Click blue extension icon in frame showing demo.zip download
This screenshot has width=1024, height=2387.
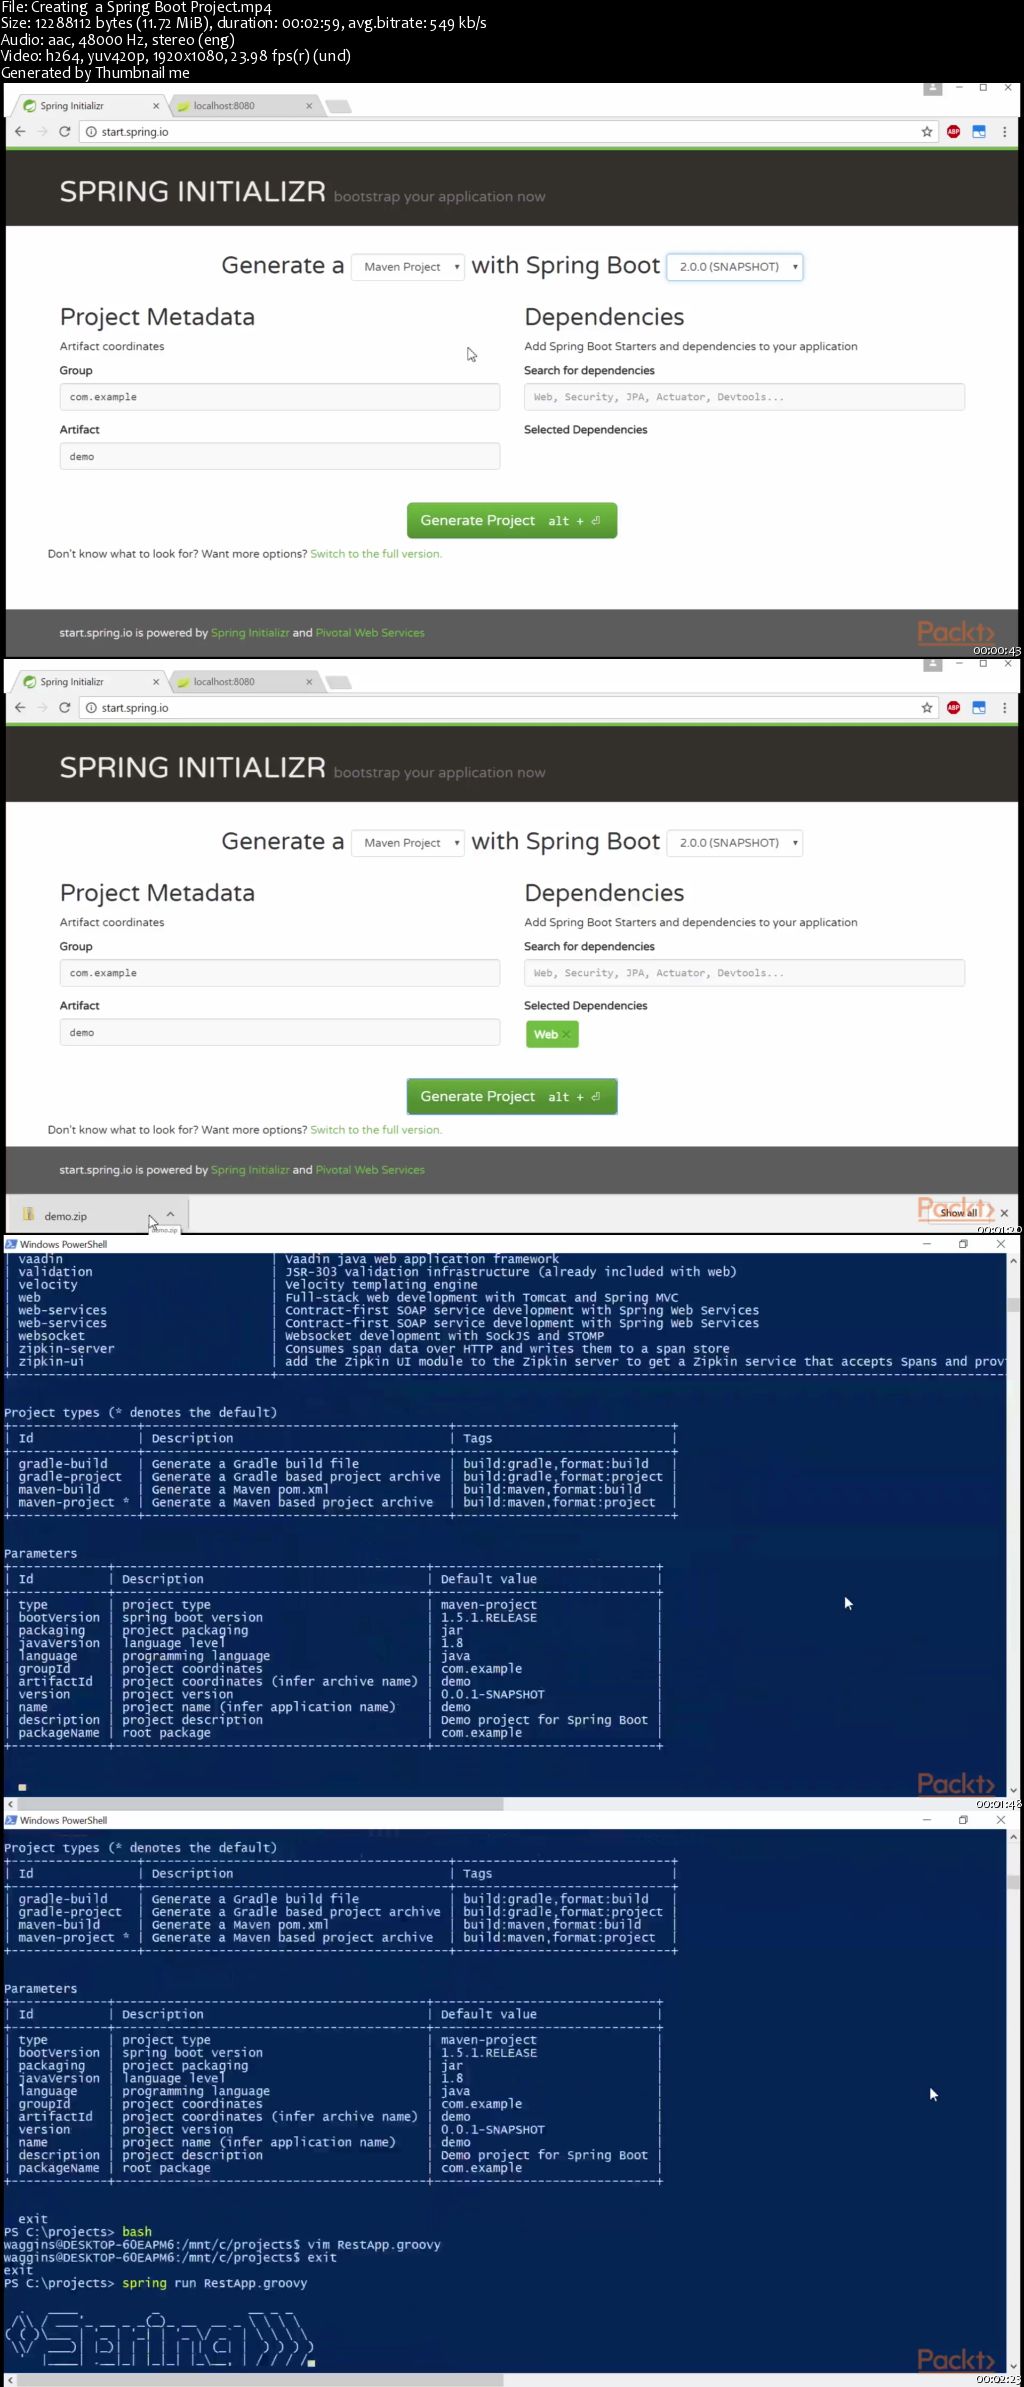pos(979,707)
